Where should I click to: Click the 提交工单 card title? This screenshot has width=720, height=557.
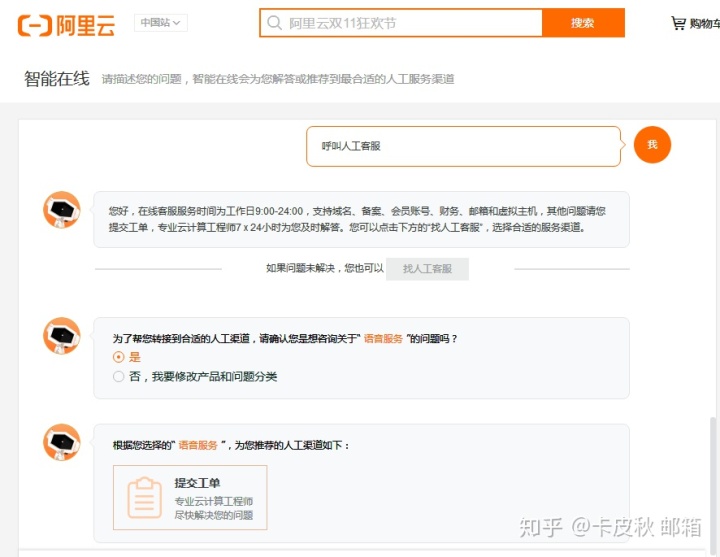pos(197,483)
